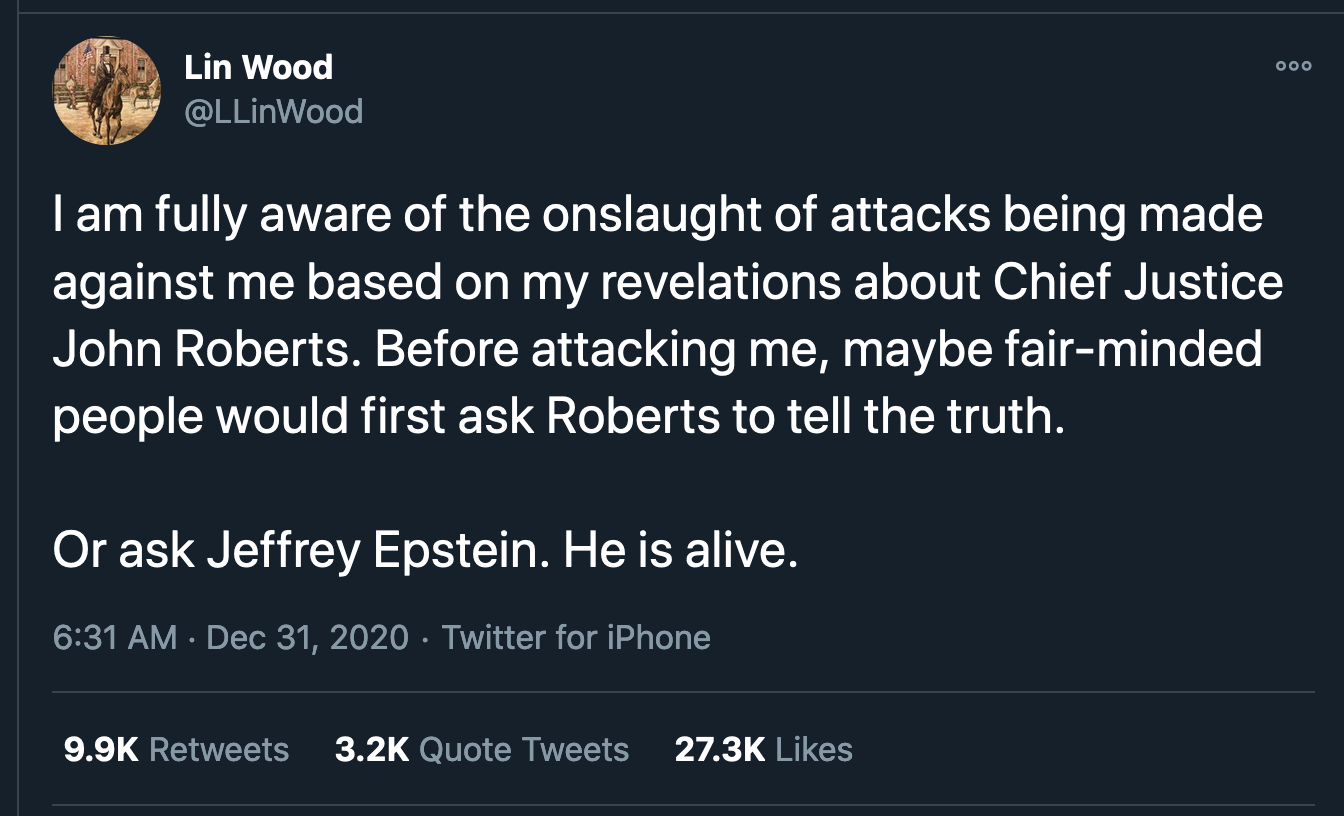
Task: Select the Dec 31, 2020 date
Action: (307, 637)
